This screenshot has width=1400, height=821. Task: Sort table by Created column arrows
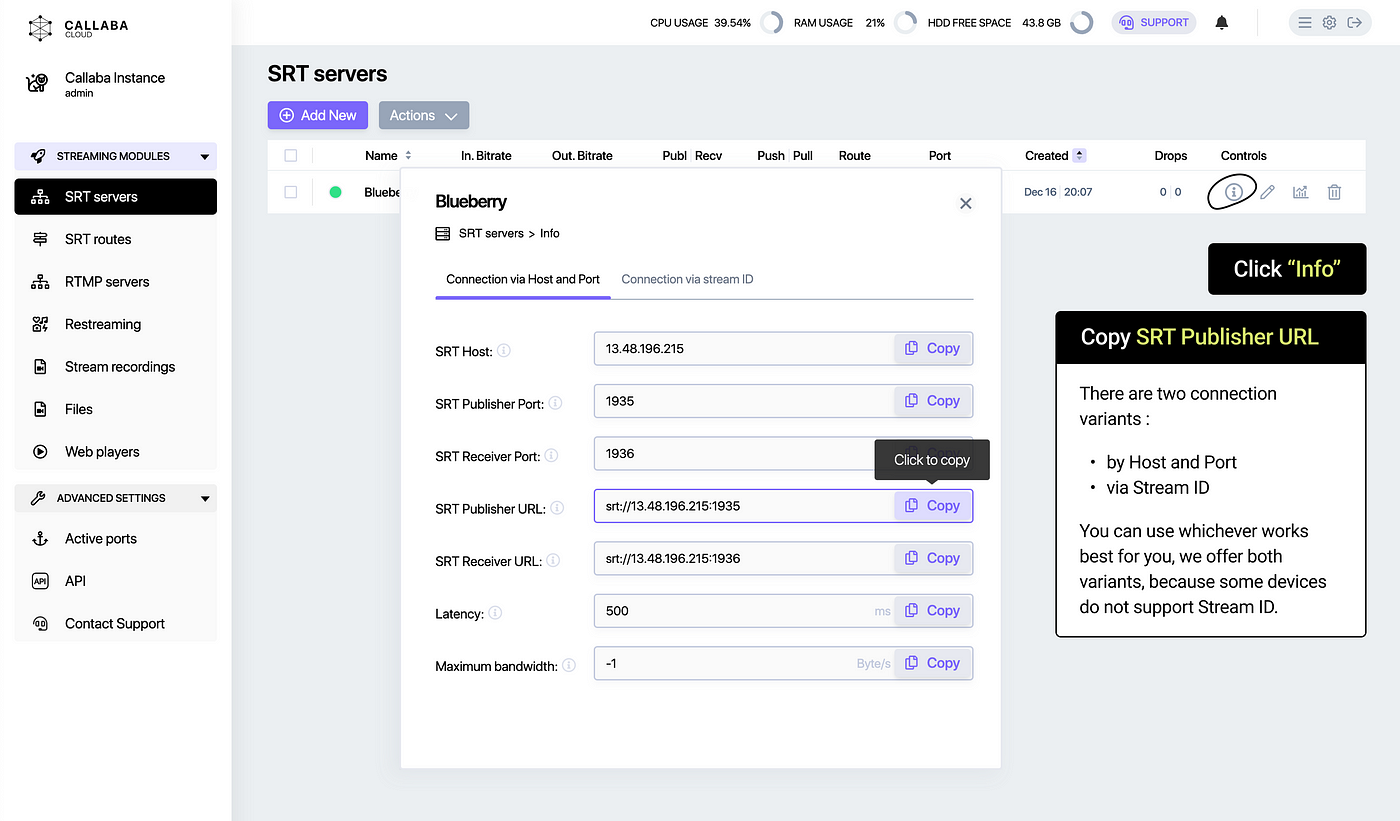click(x=1079, y=156)
